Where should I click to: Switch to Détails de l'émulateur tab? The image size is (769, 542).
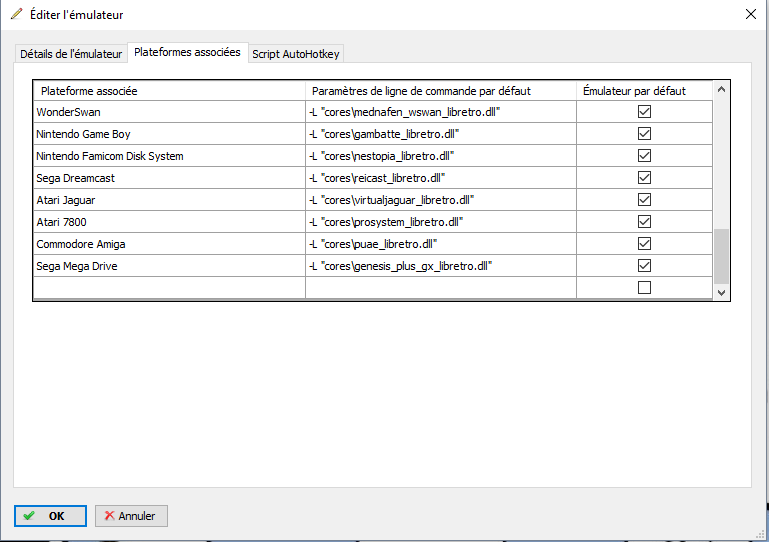71,54
